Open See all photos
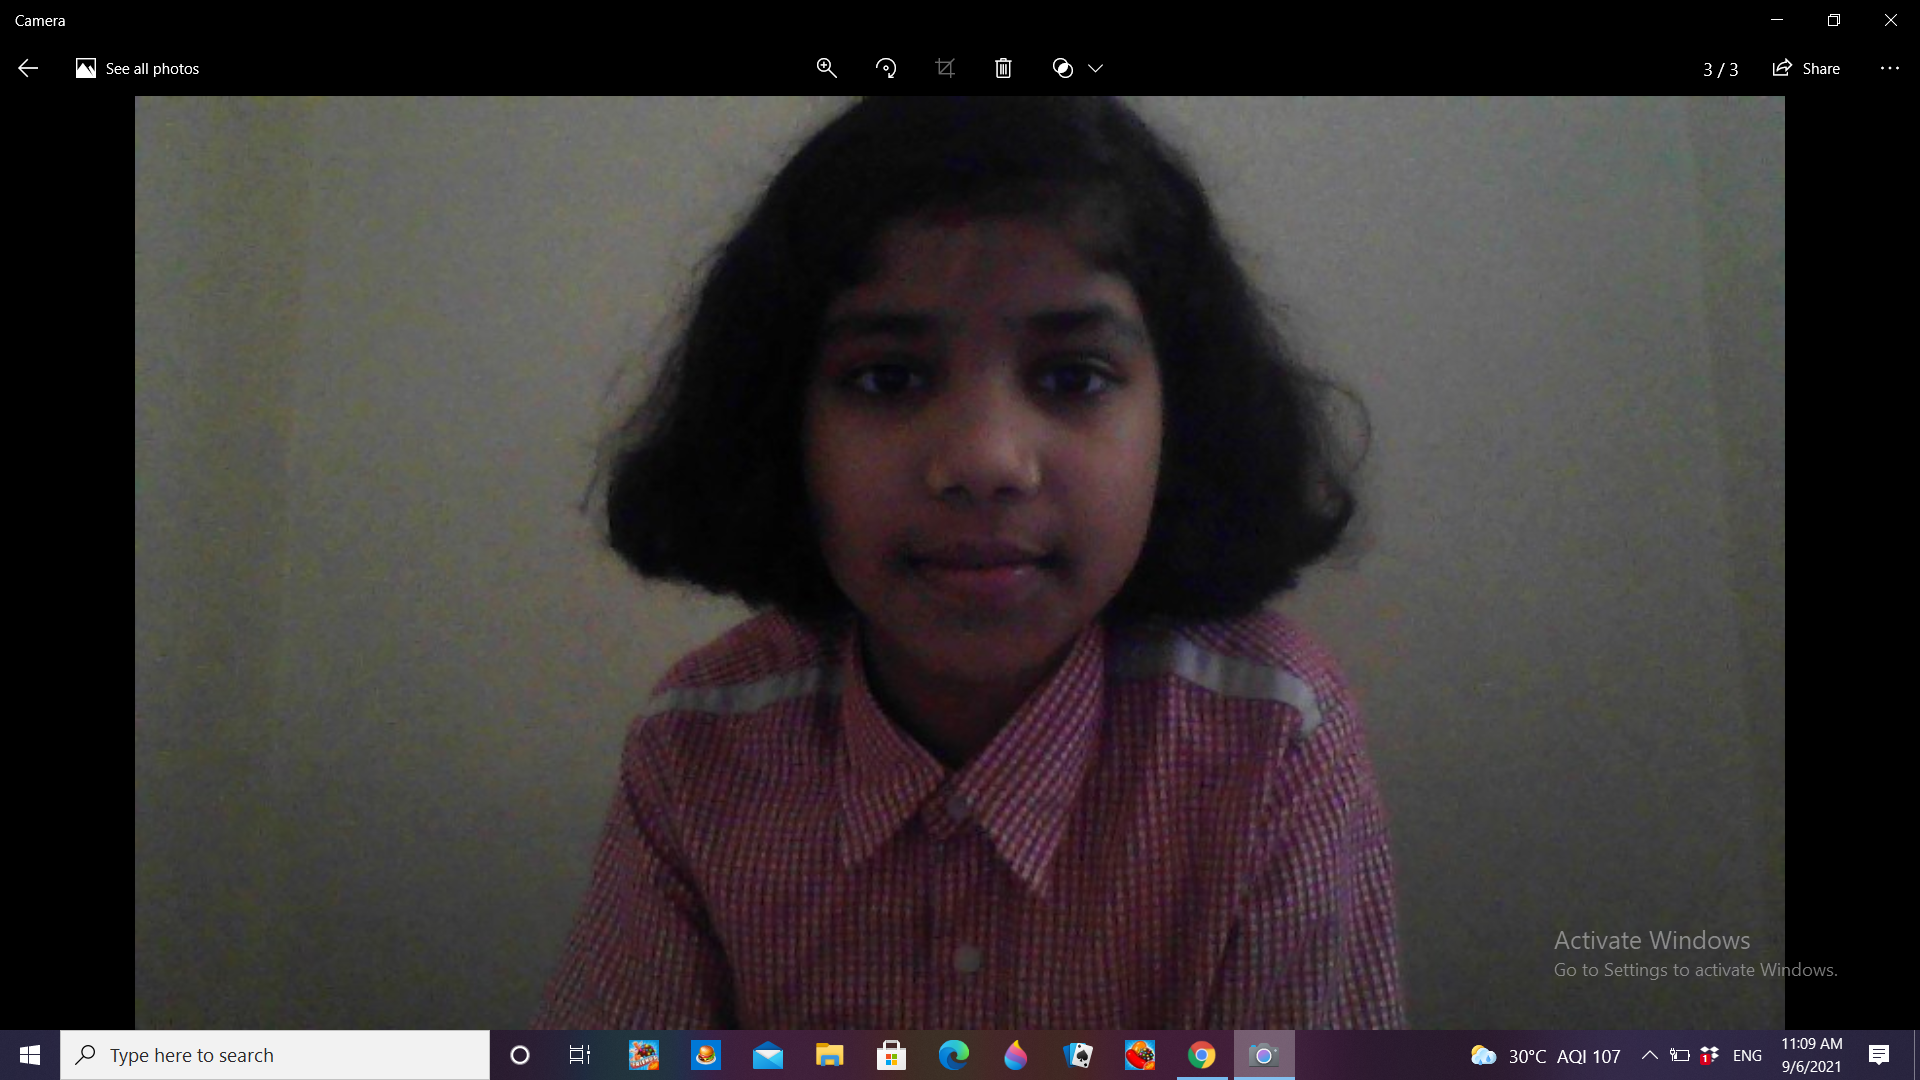Viewport: 1920px width, 1080px height. pyautogui.click(x=138, y=68)
